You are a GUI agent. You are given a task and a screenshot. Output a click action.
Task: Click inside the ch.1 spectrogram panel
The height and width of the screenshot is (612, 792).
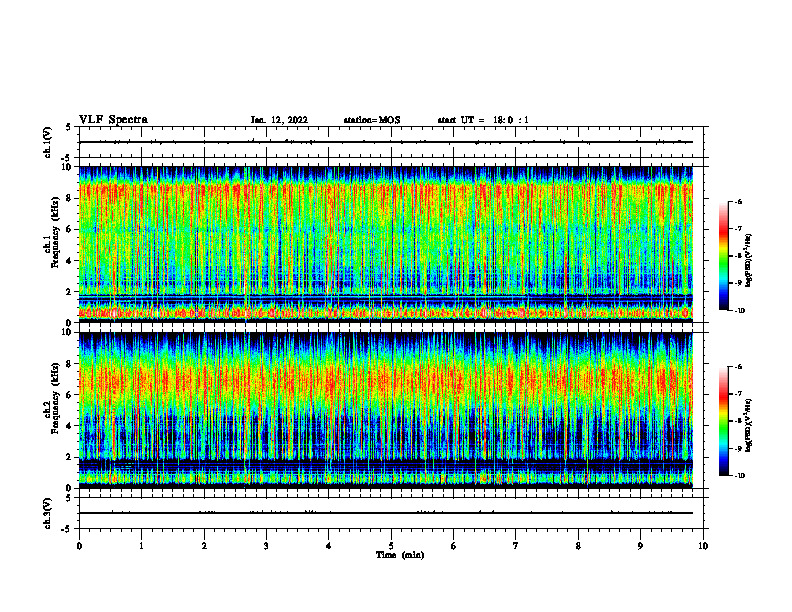pyautogui.click(x=386, y=244)
